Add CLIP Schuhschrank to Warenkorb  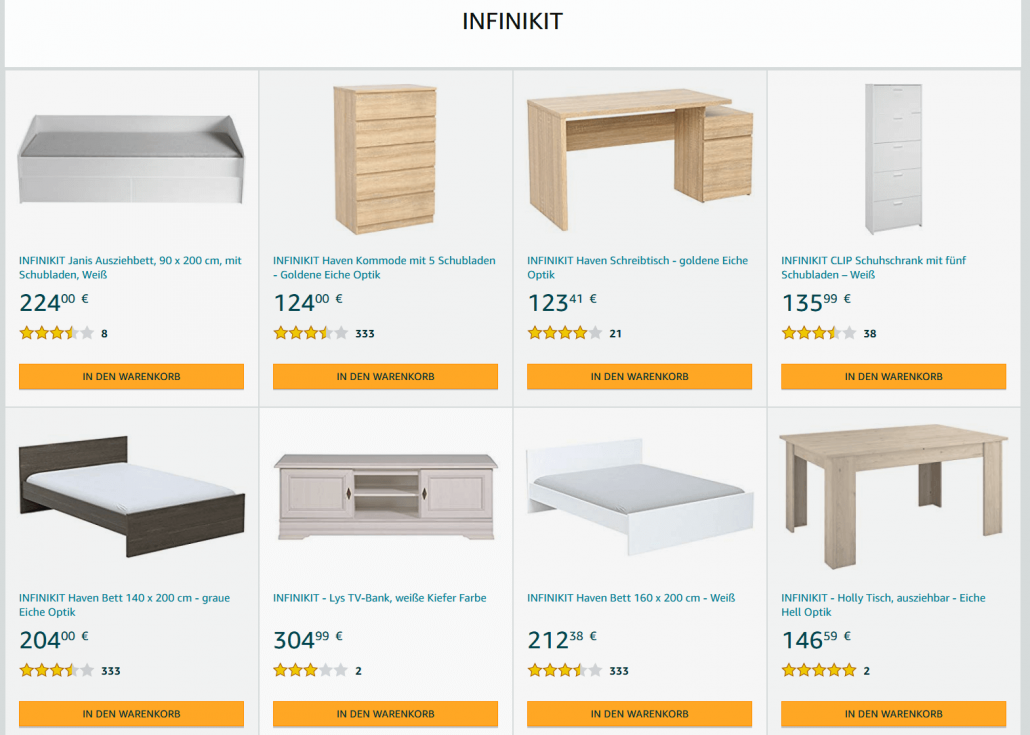893,377
